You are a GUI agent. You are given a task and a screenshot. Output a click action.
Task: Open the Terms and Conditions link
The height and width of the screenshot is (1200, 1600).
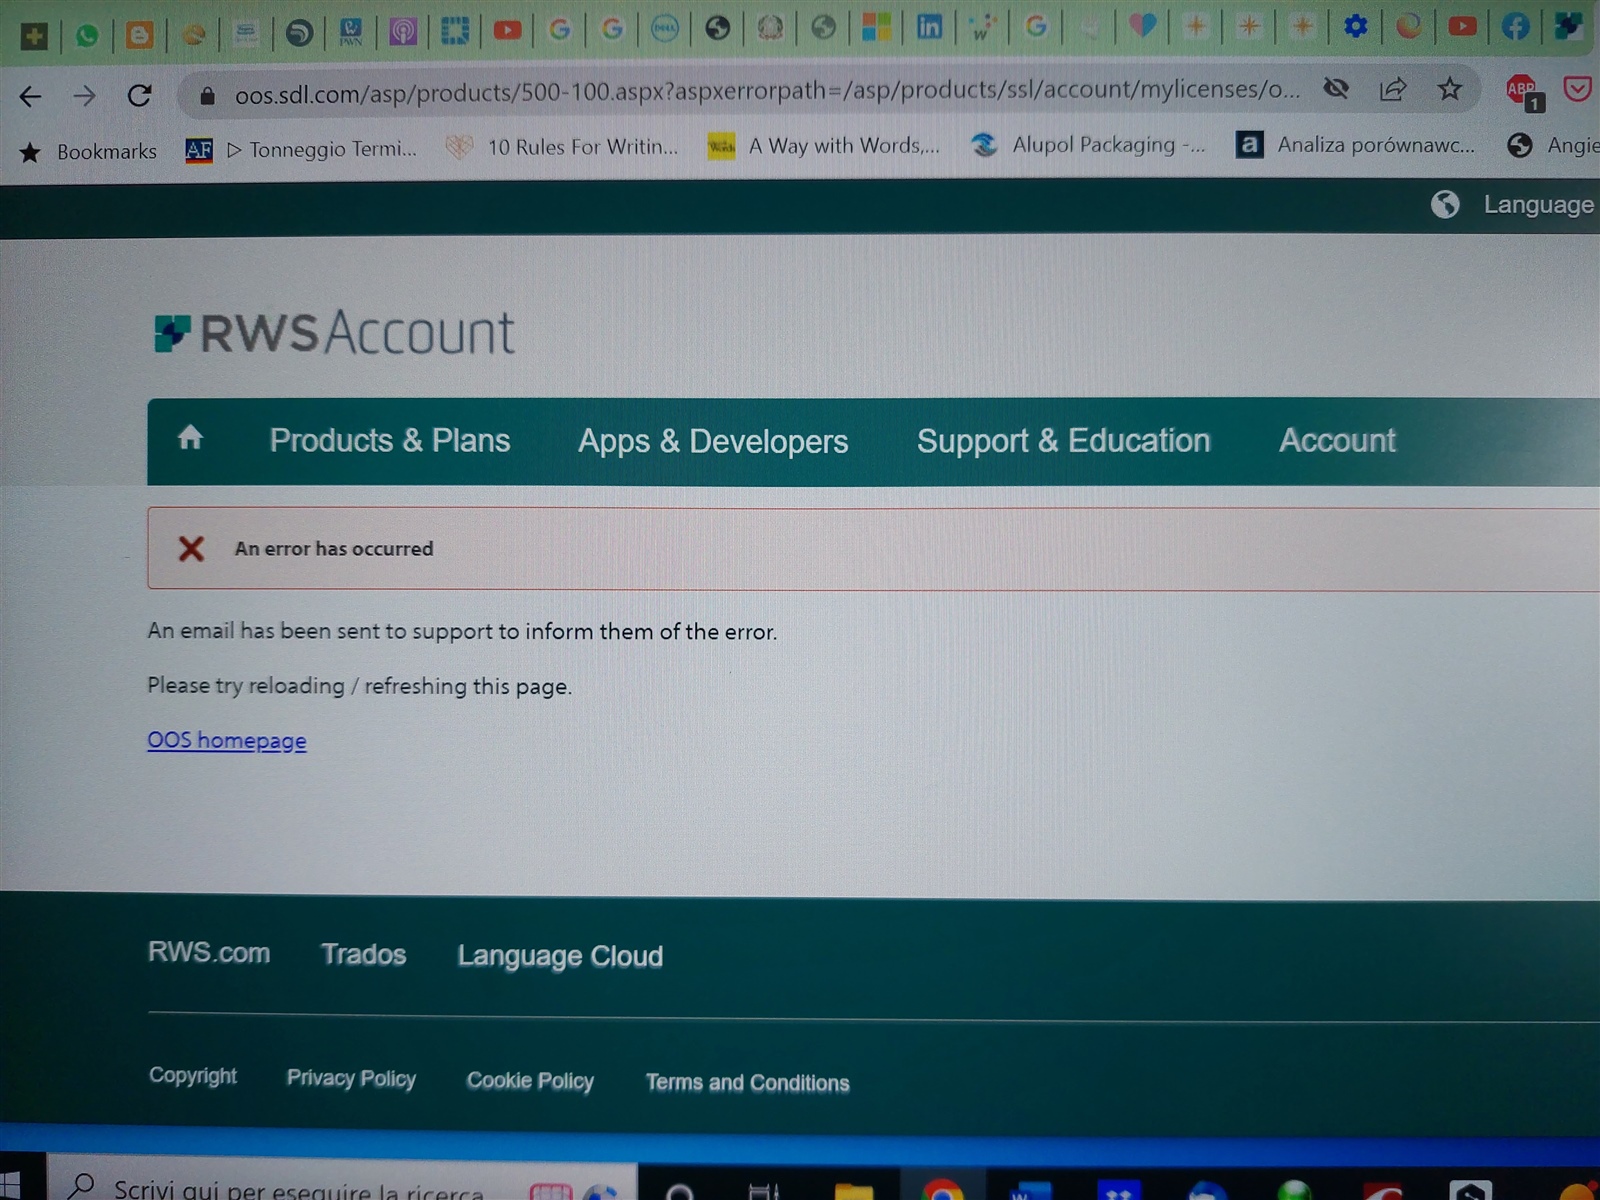747,1083
